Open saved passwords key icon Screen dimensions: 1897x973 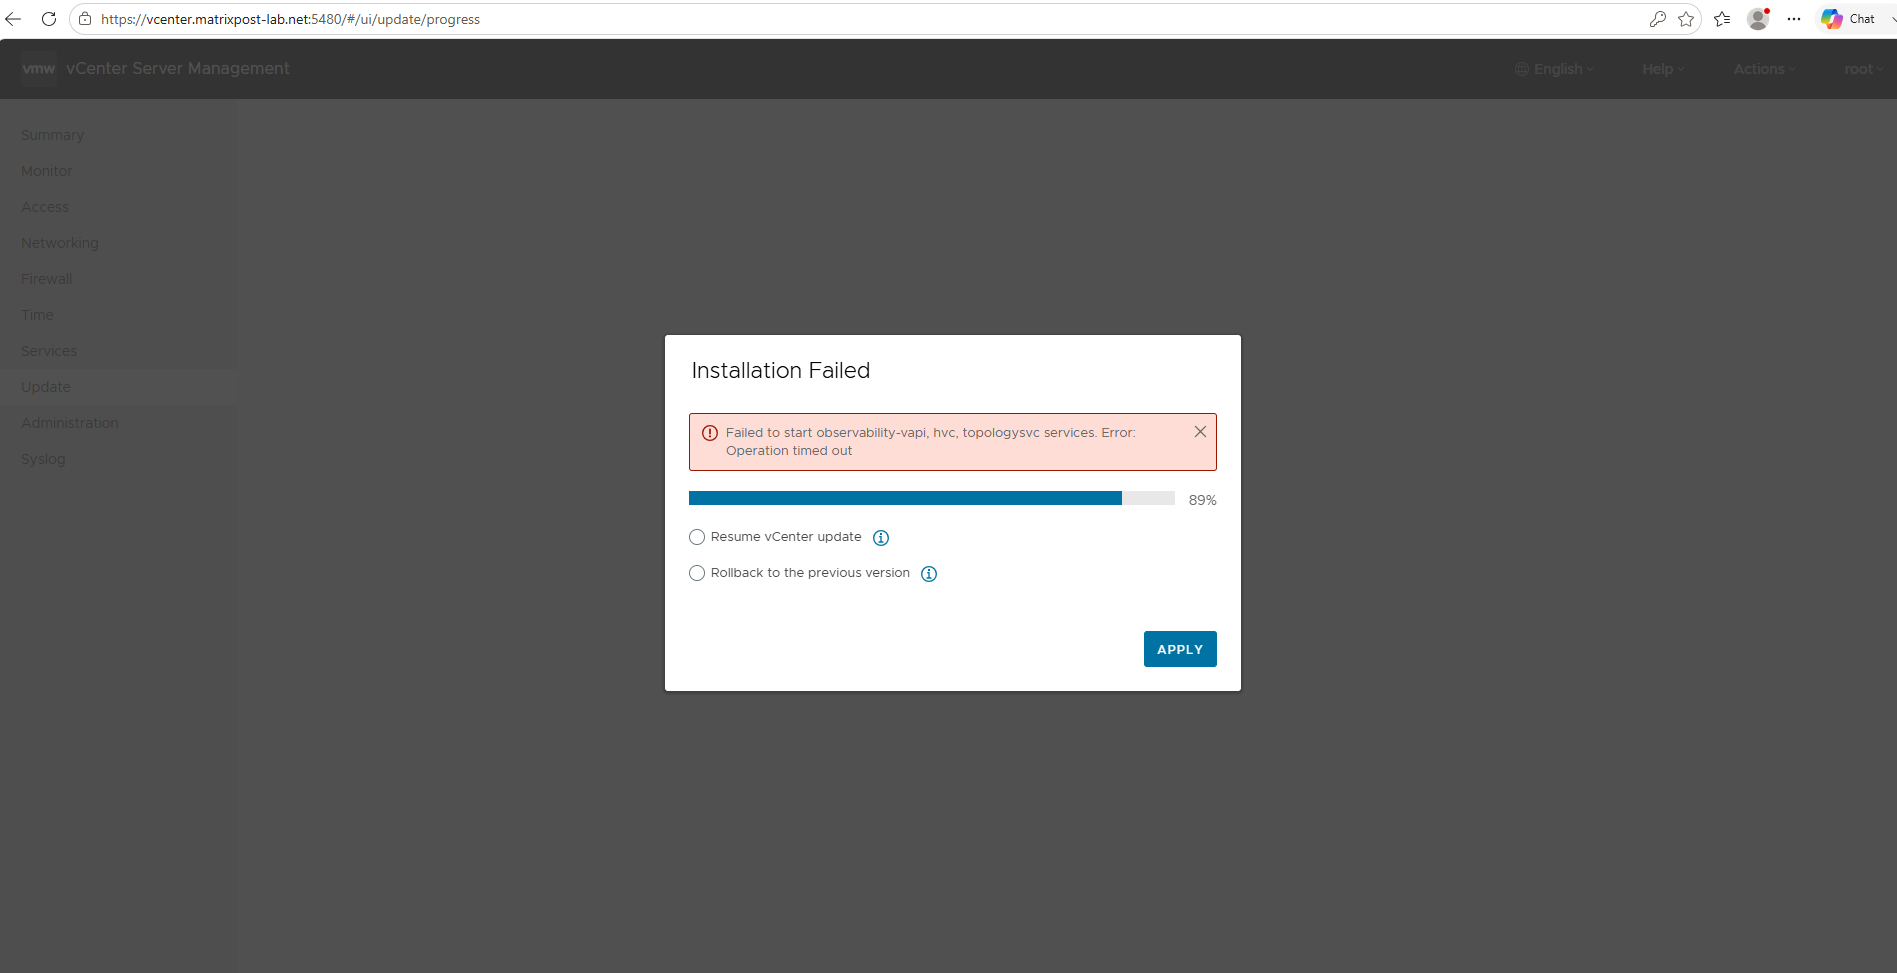tap(1658, 19)
